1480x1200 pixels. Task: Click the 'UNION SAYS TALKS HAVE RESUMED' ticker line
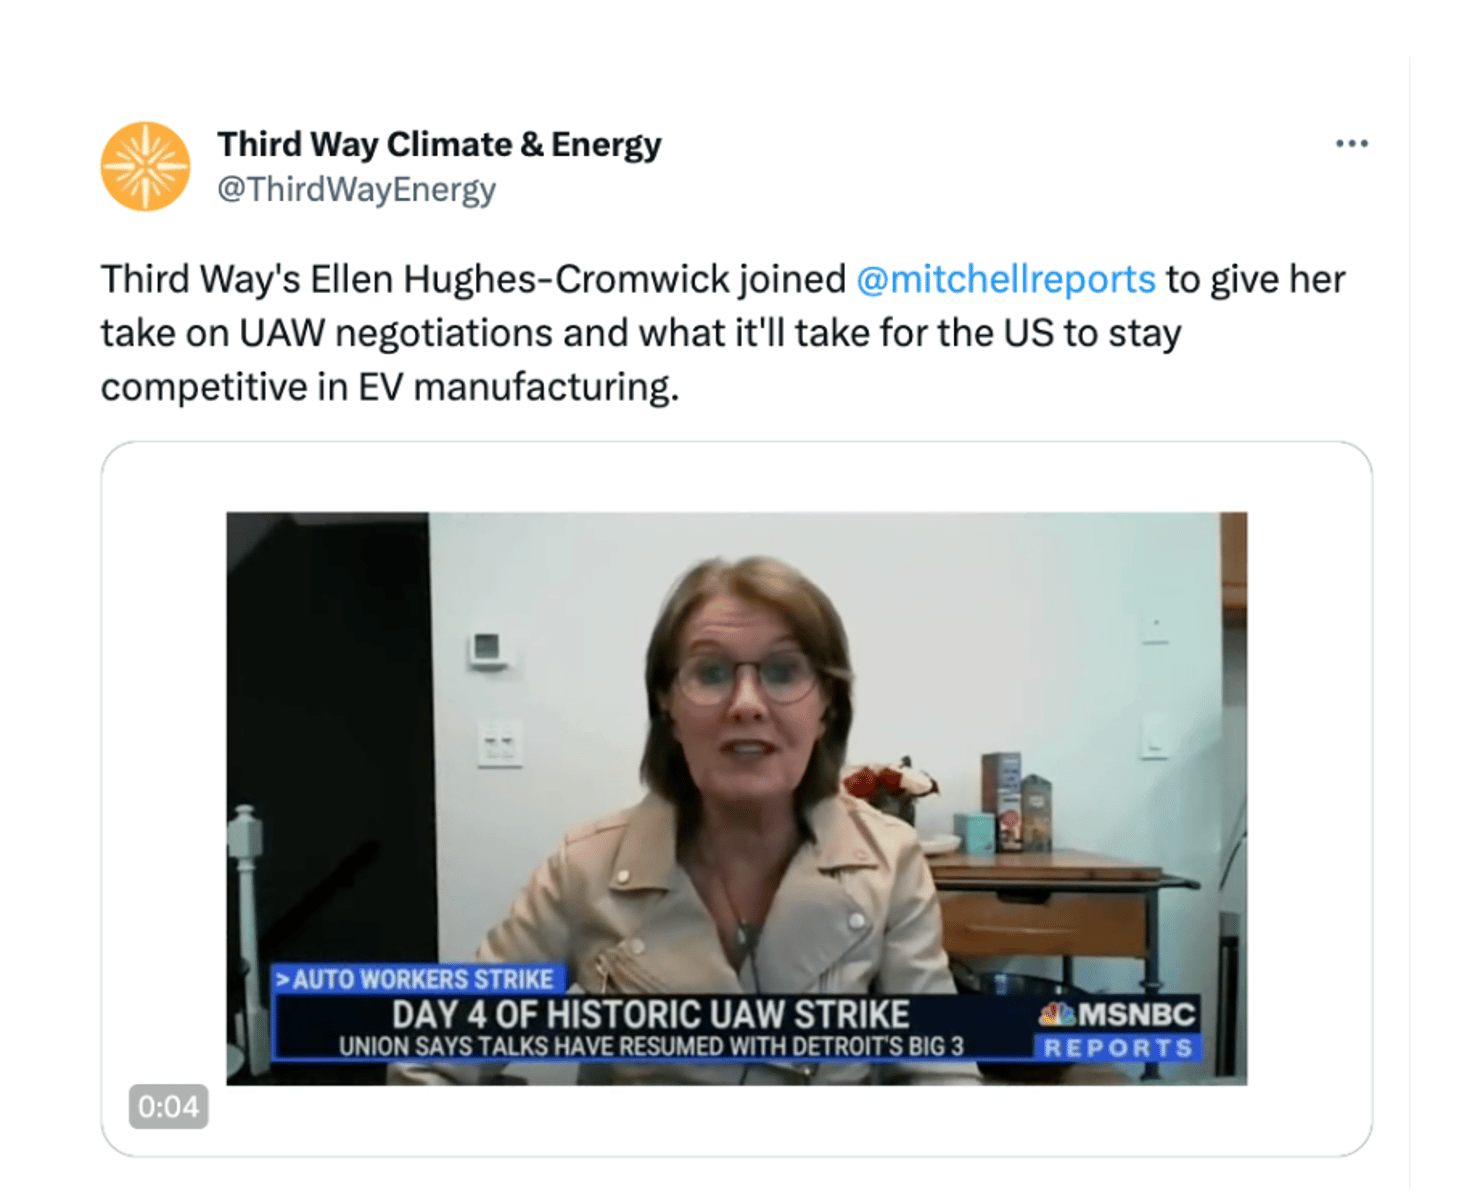click(650, 1047)
